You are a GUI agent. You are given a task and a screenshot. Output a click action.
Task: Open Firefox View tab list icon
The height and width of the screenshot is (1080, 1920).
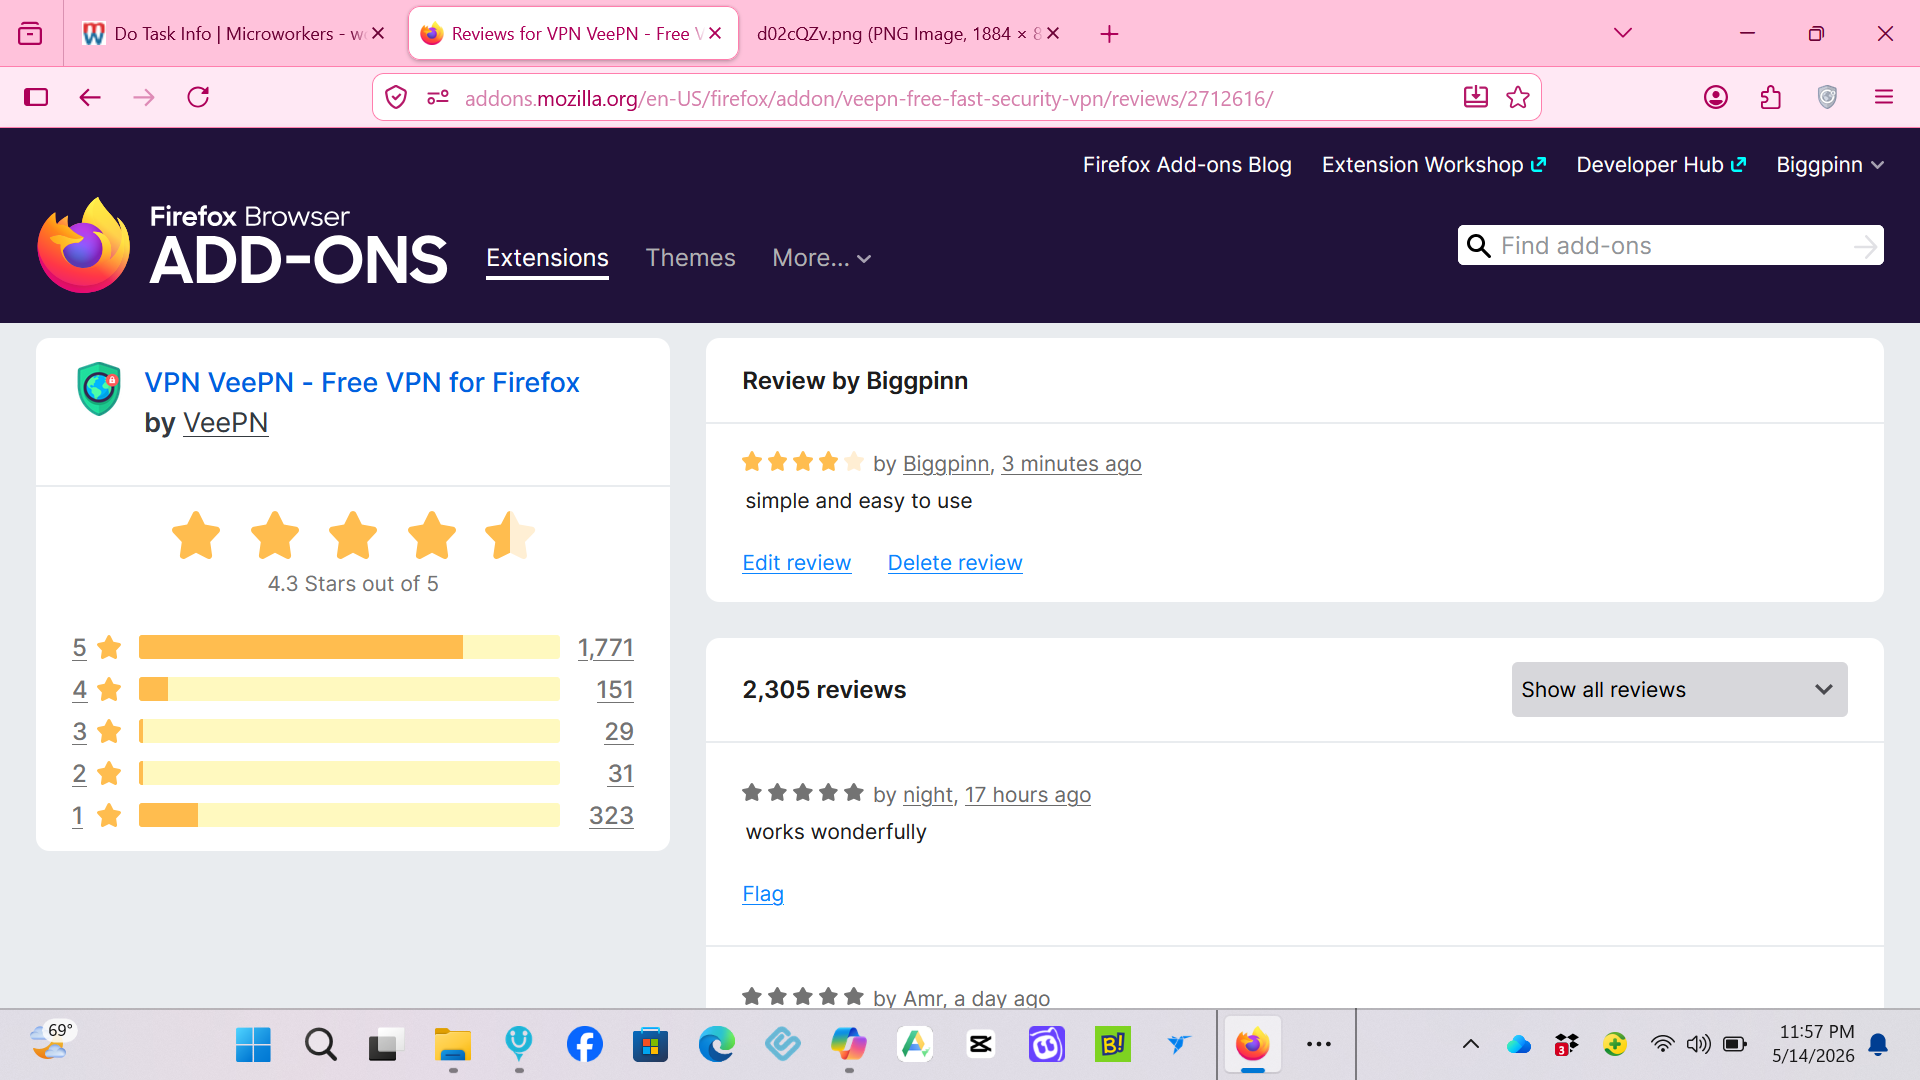[30, 34]
